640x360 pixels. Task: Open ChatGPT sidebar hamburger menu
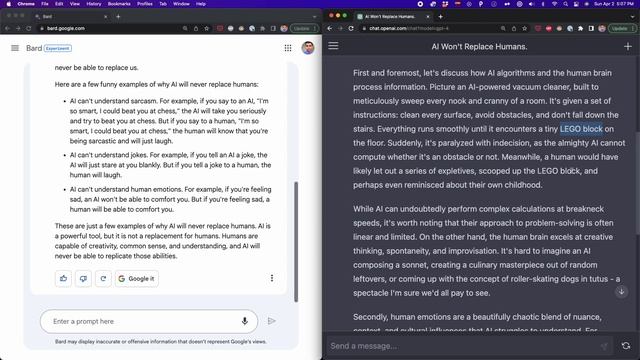[333, 46]
